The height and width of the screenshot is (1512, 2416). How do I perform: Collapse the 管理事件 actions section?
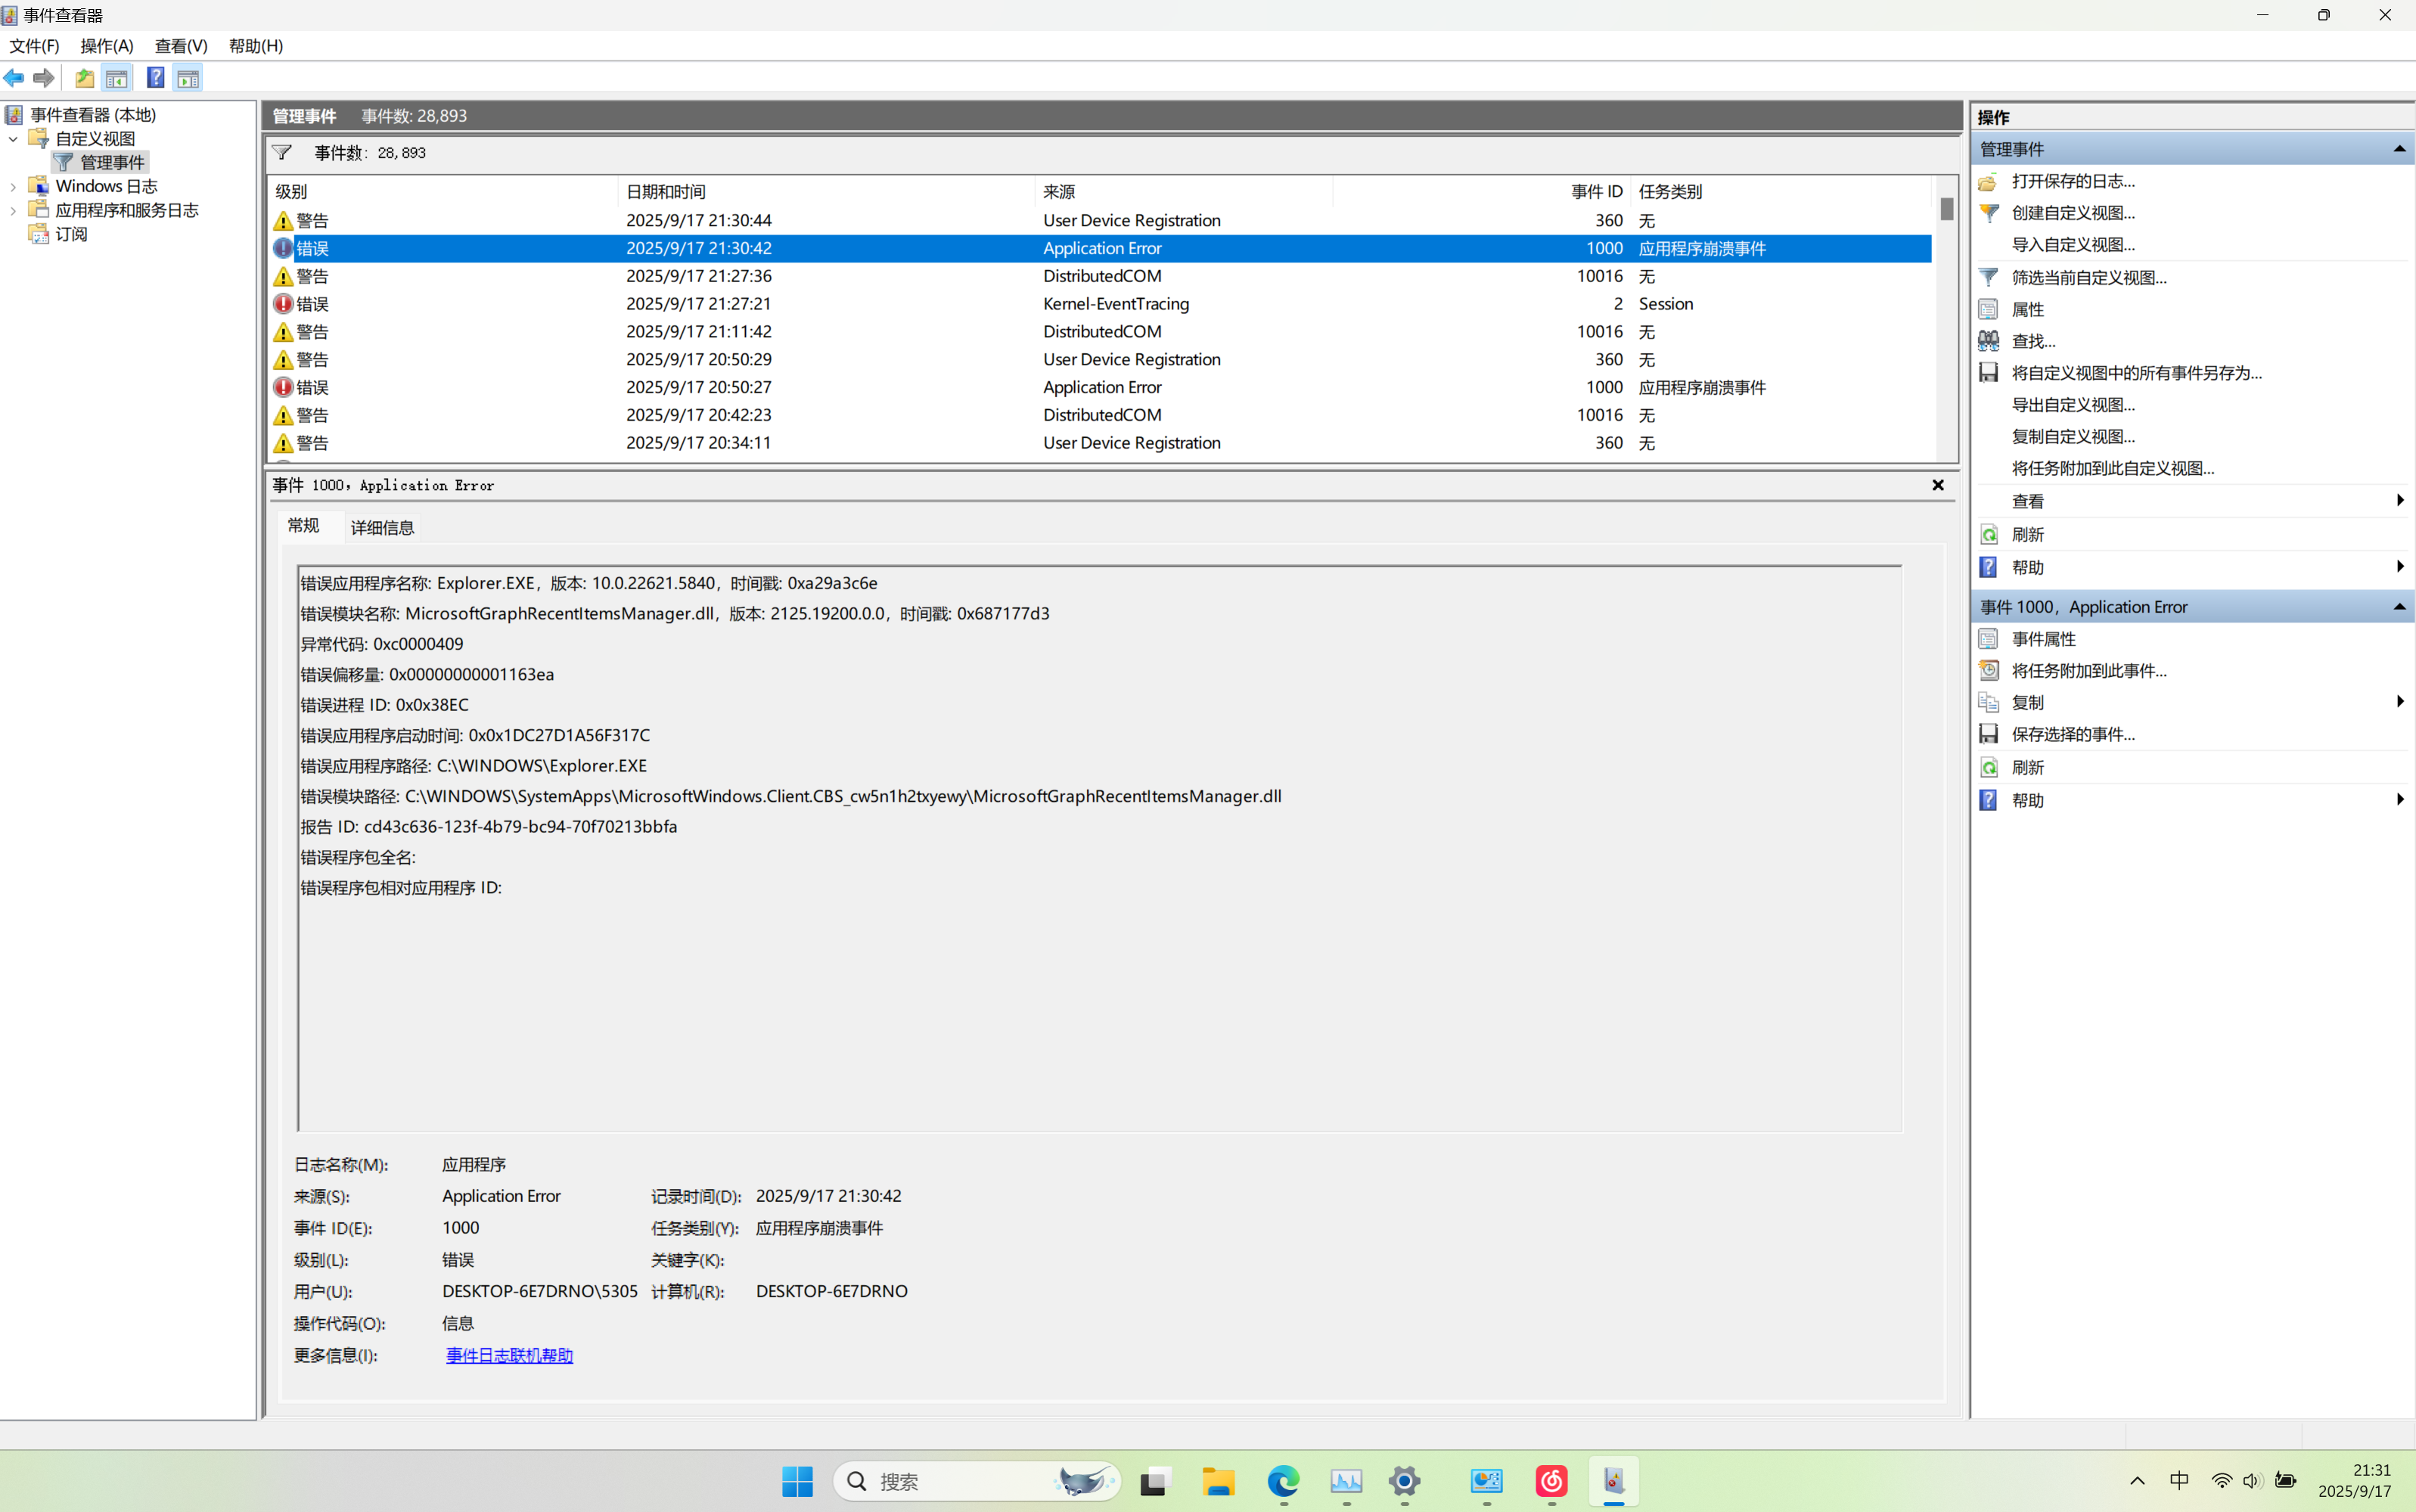[2399, 149]
